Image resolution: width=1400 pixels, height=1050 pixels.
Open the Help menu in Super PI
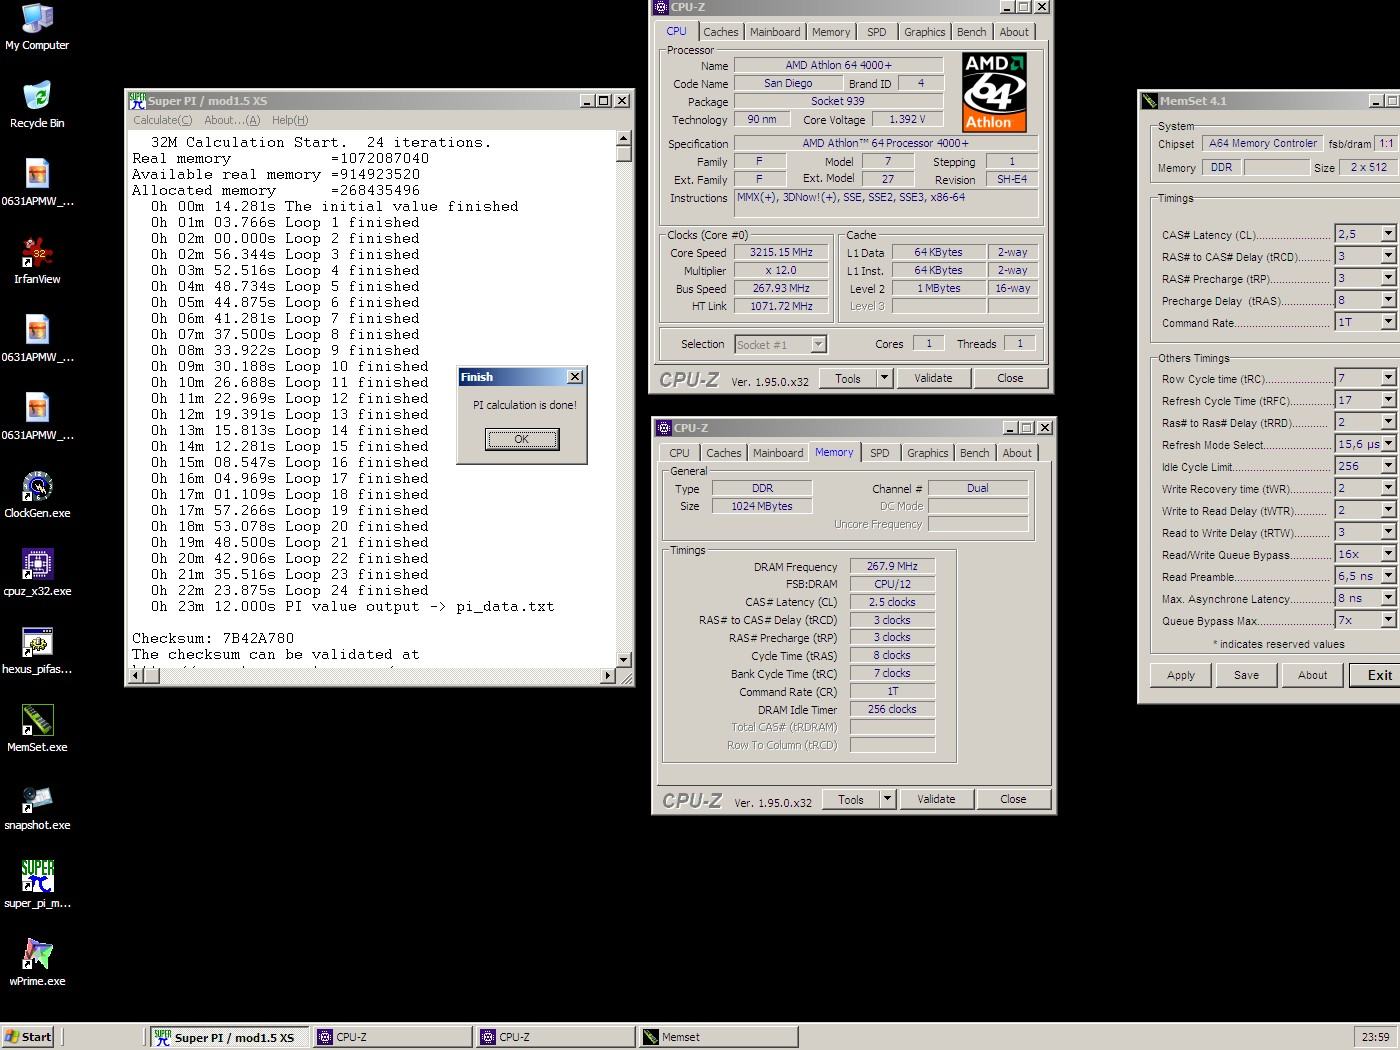[290, 120]
